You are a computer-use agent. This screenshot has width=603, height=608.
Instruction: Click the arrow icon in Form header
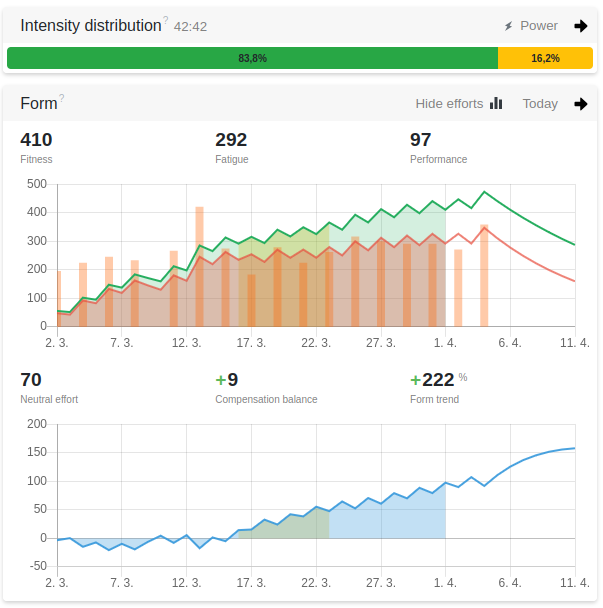(580, 103)
